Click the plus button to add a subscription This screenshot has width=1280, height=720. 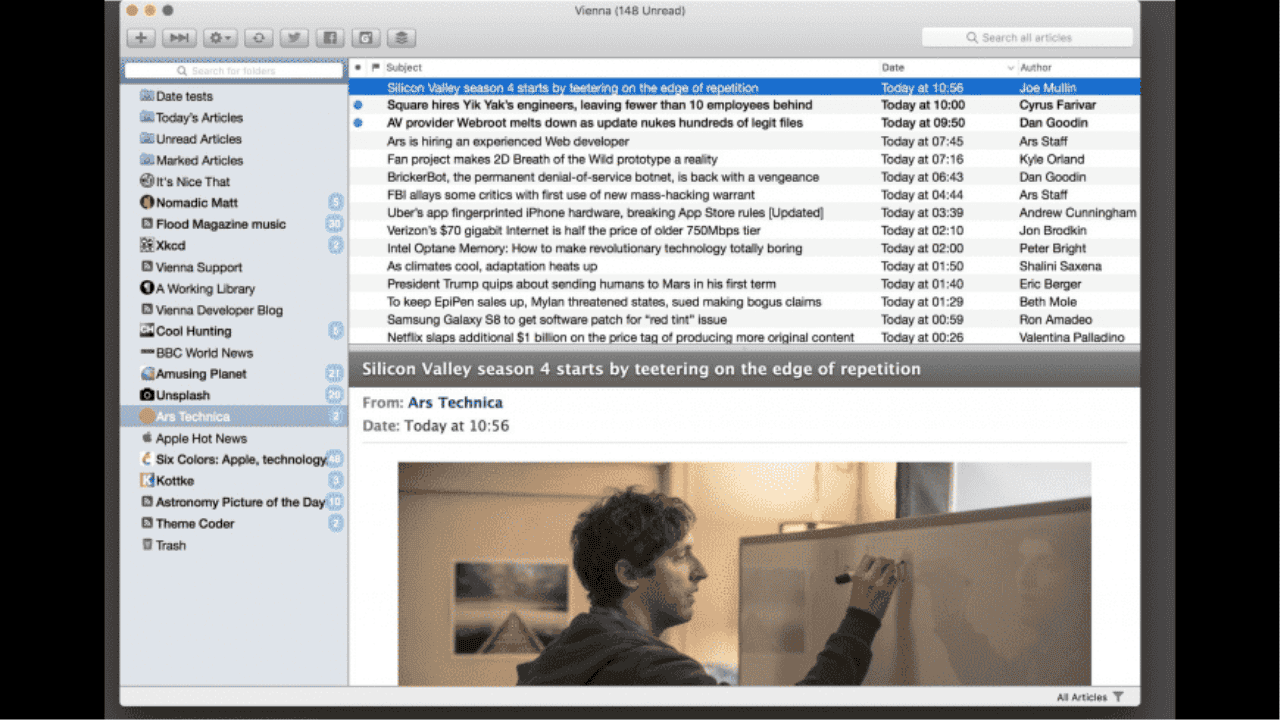tap(141, 38)
